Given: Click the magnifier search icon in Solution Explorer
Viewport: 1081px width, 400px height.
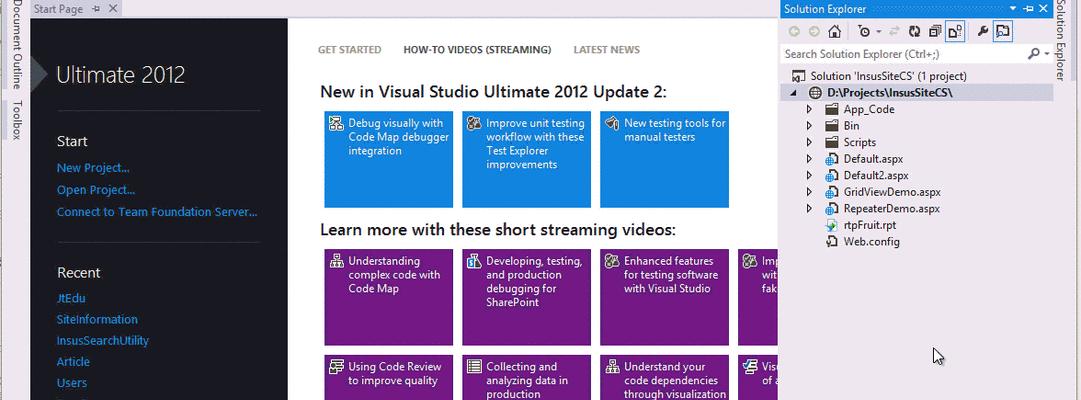Looking at the screenshot, I should pyautogui.click(x=1033, y=54).
